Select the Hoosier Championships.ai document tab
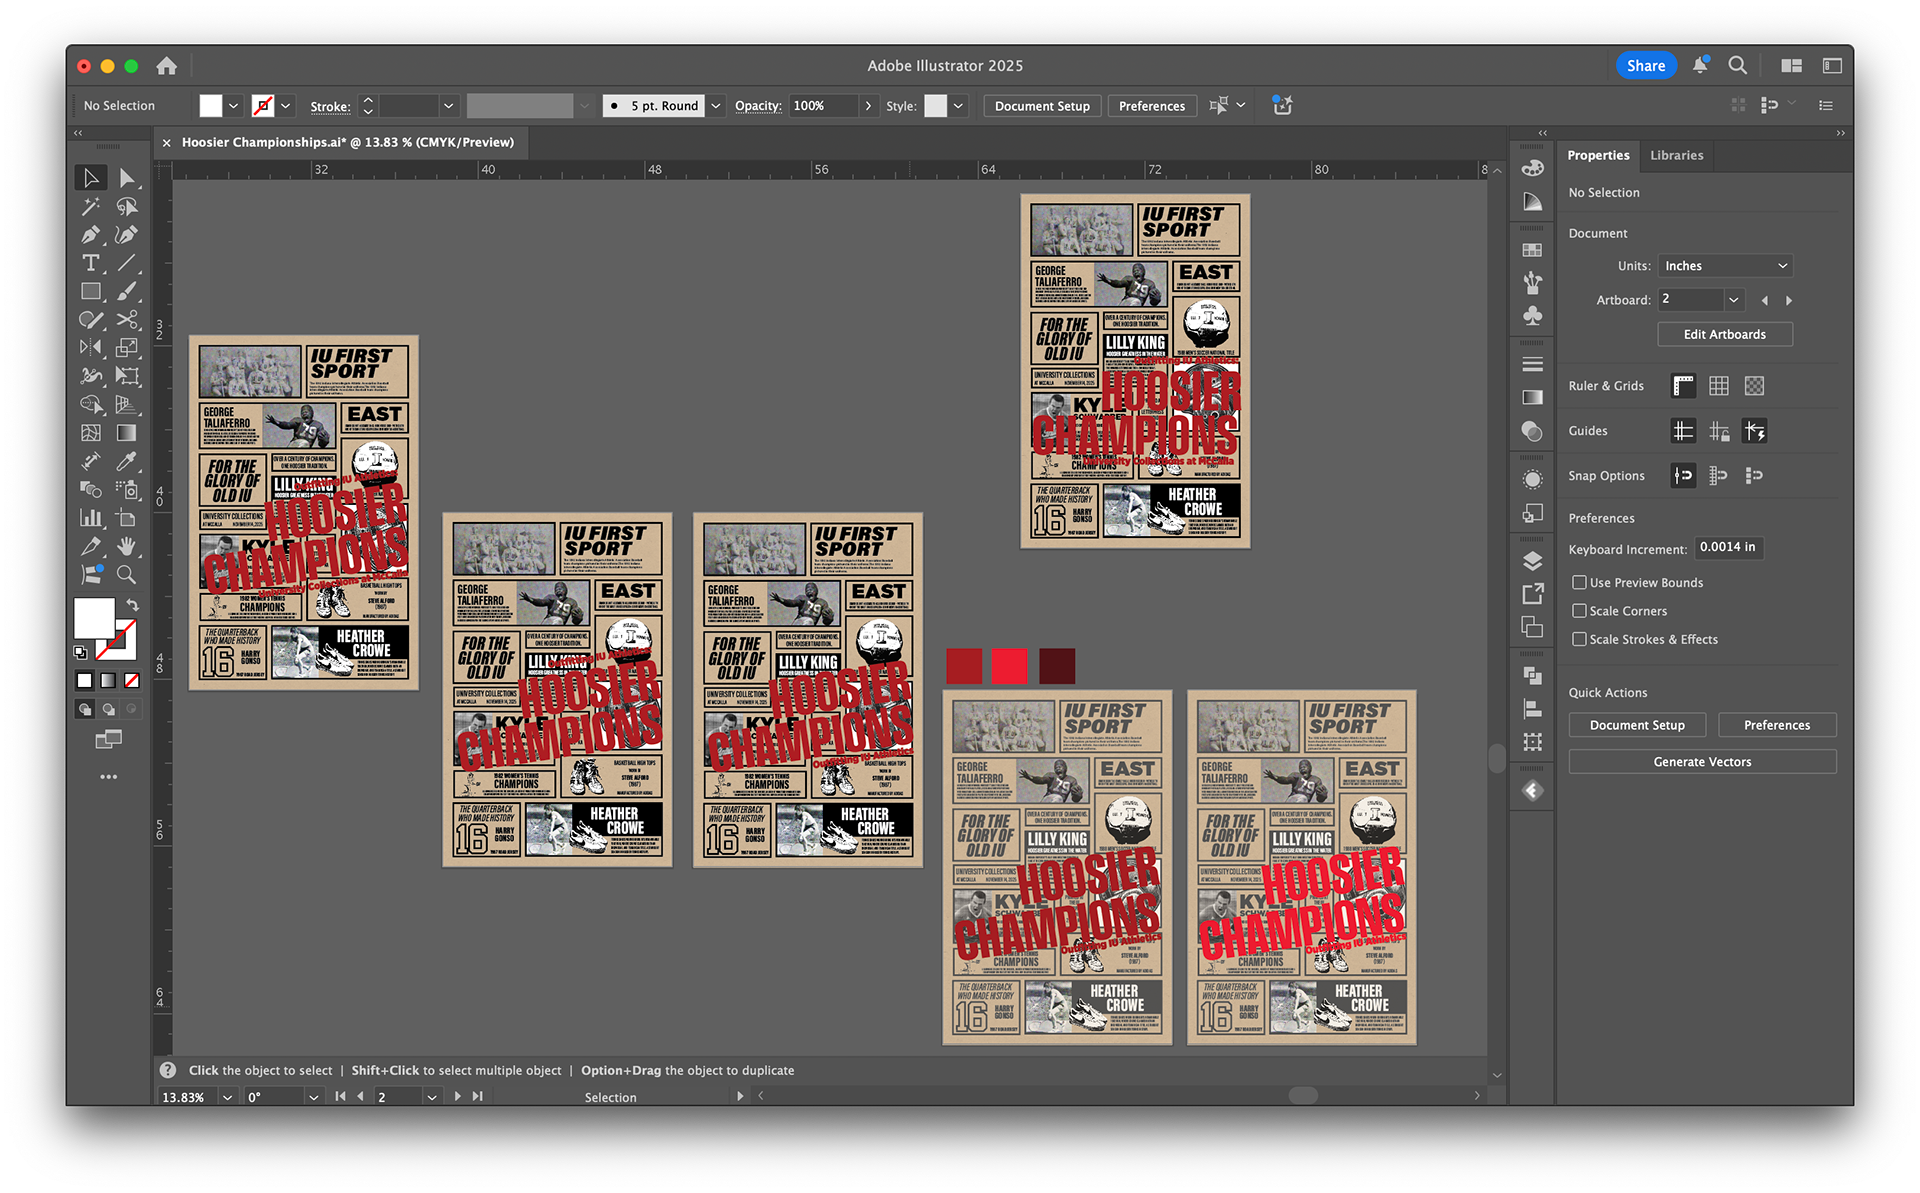The image size is (1920, 1193). pyautogui.click(x=347, y=142)
